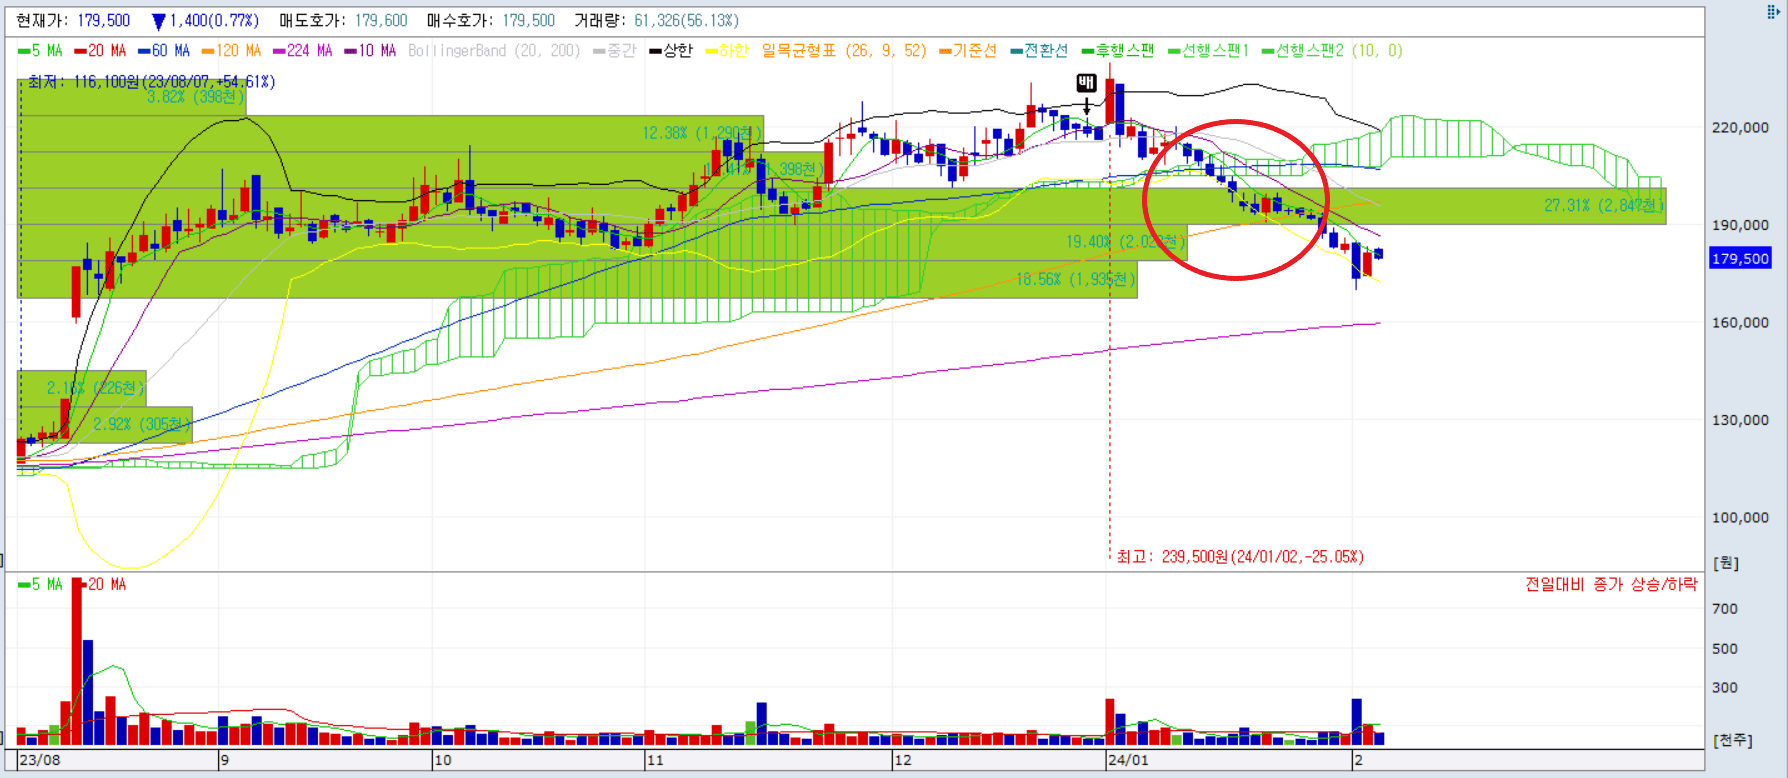Select the 전환선 legend entry
Screen dimensions: 1788x778
coord(1039,50)
